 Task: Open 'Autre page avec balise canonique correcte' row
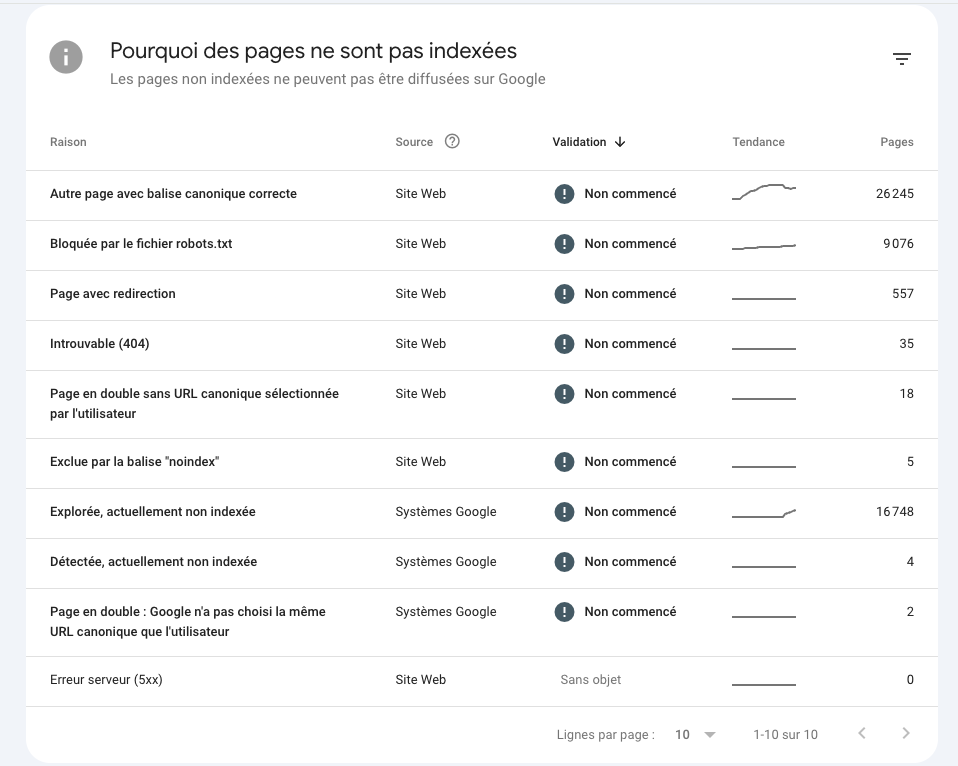click(173, 194)
